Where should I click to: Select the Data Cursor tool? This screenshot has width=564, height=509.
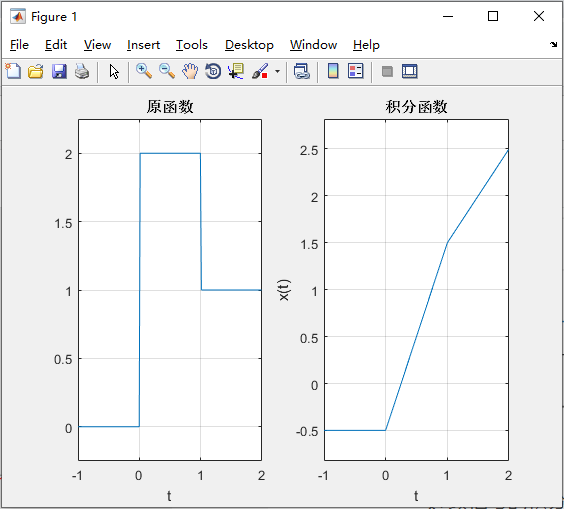(236, 71)
